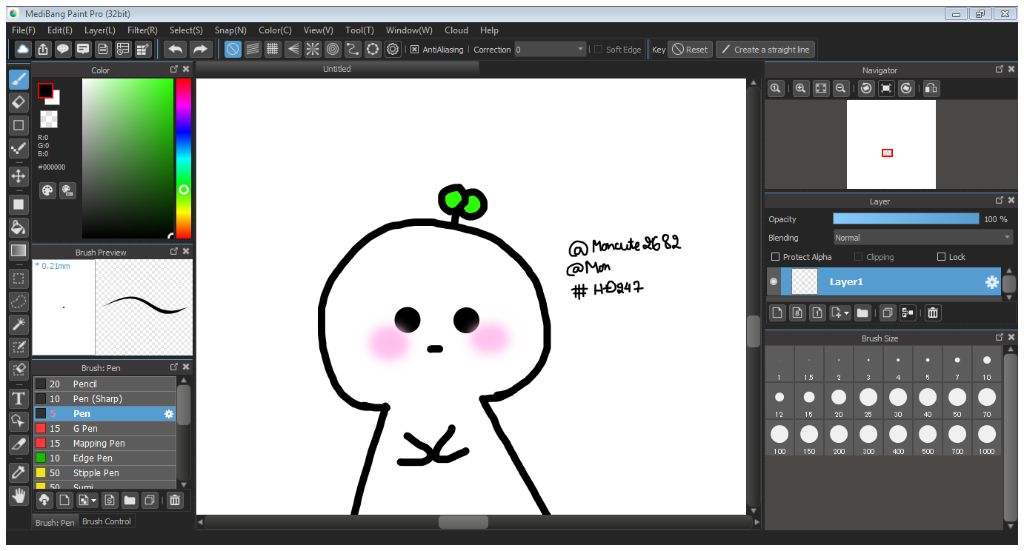Screen dimensions: 1024x551
Task: Enable circle snap icon
Action: (x=332, y=50)
